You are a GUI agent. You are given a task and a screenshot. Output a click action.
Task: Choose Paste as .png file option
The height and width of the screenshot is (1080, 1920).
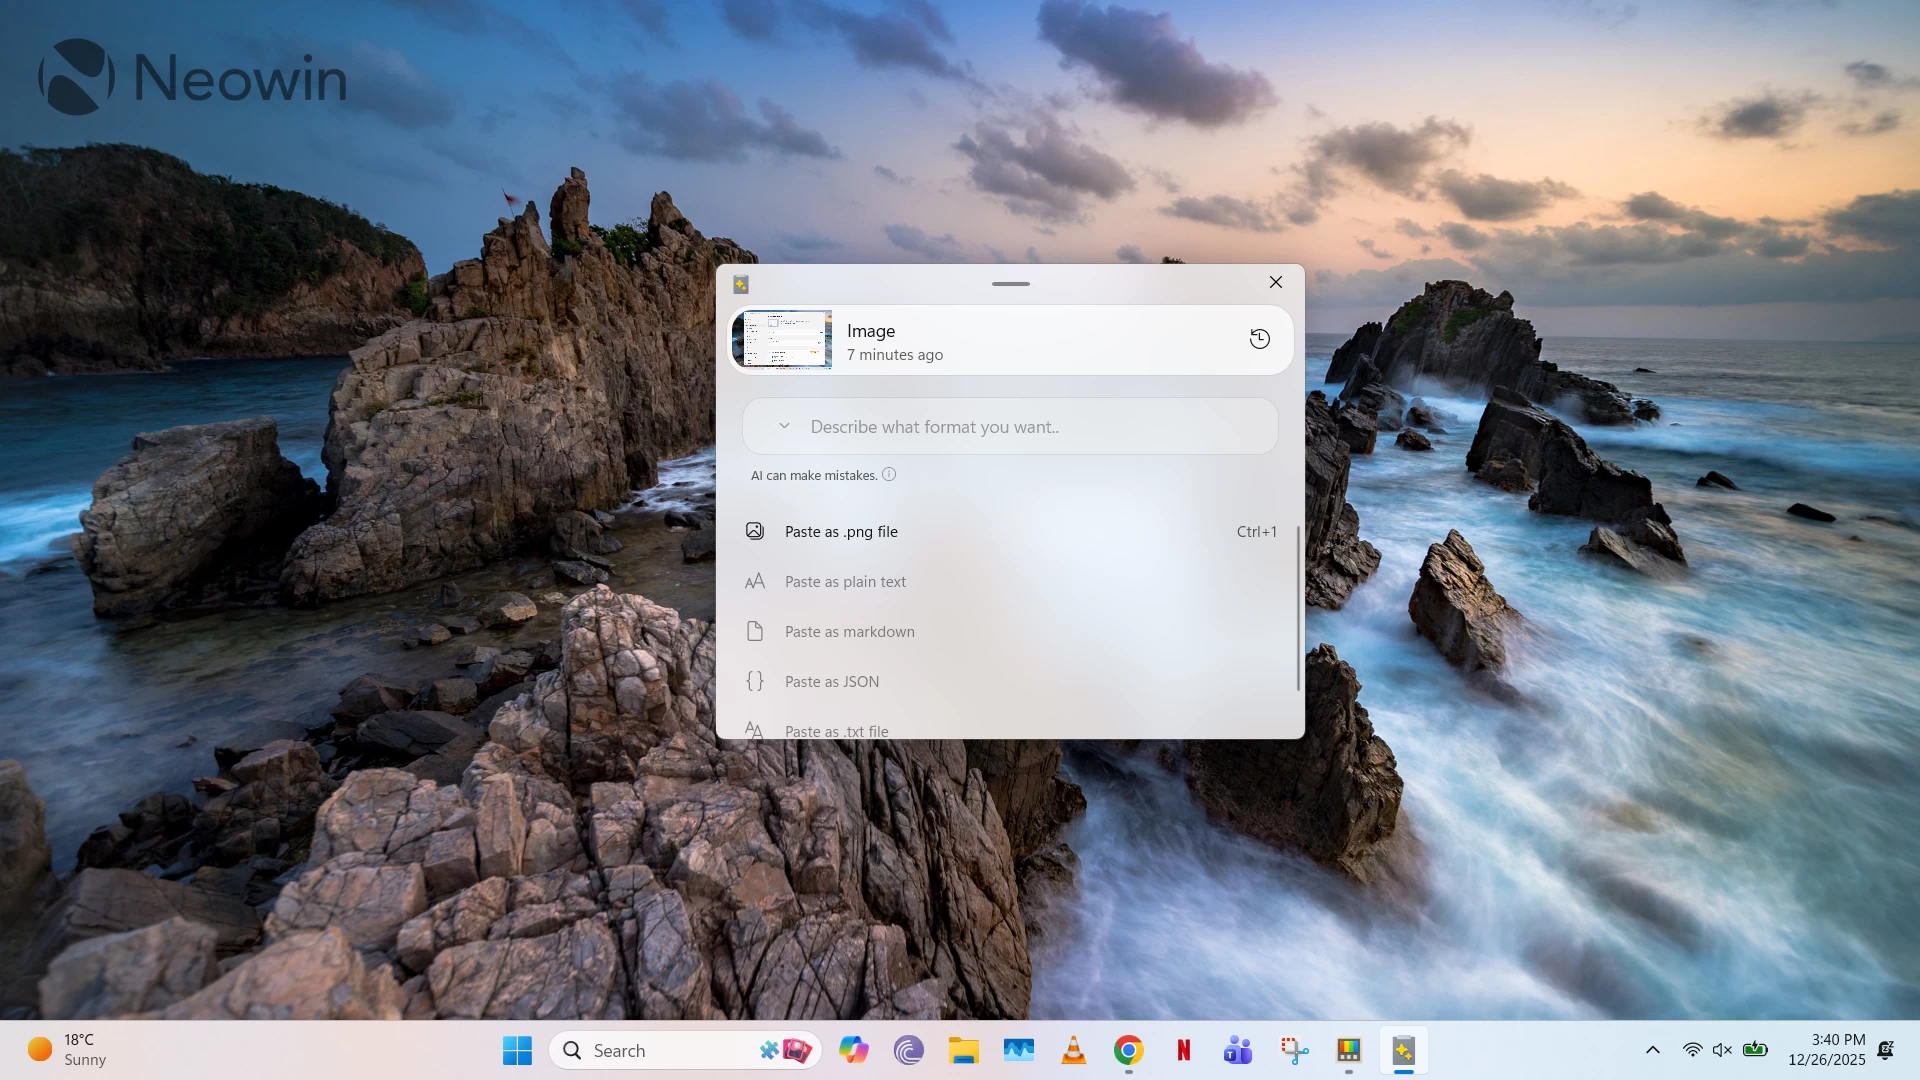(1010, 531)
